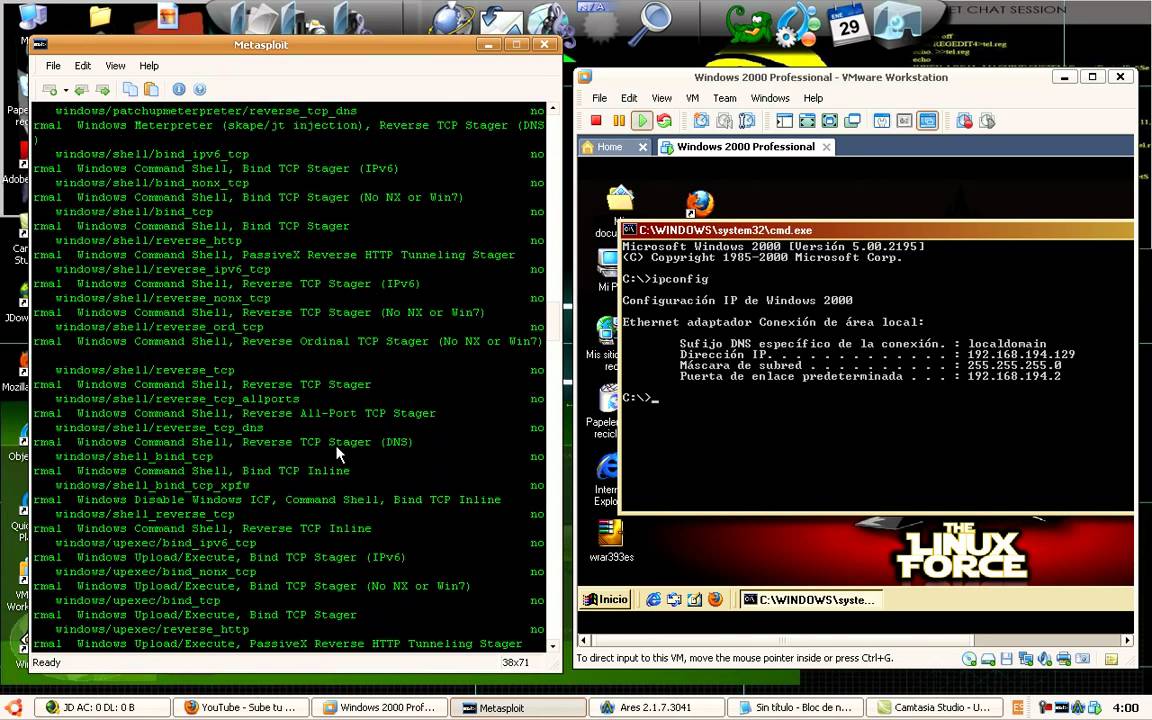Open the wrar393es installer on VM desktop
Screen dimensions: 1152x720
coord(611,540)
